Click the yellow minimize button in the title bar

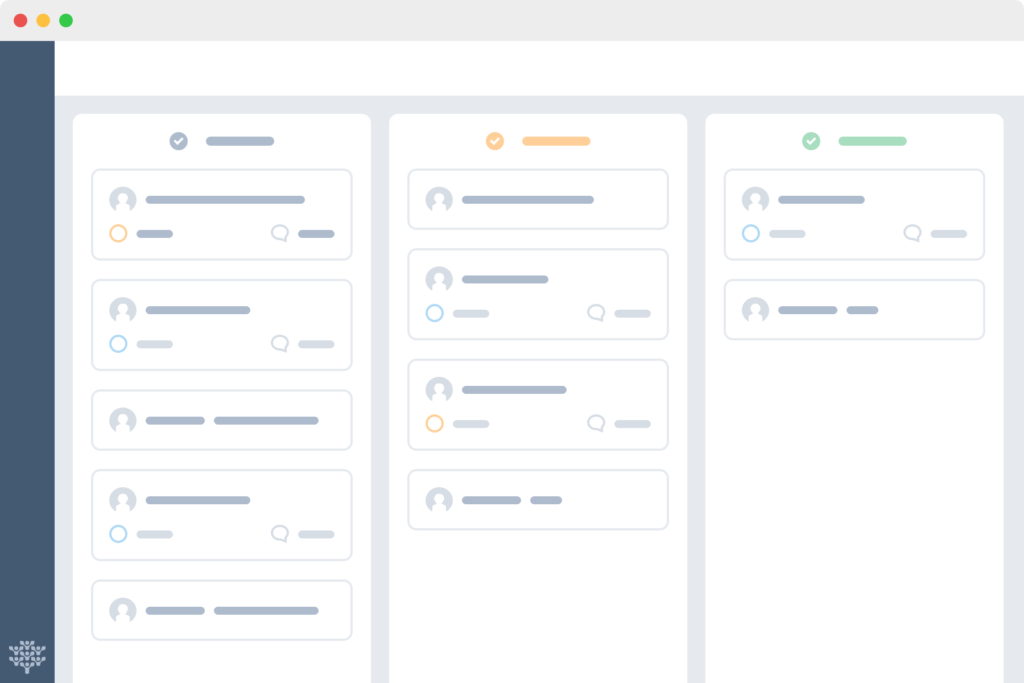[x=43, y=20]
